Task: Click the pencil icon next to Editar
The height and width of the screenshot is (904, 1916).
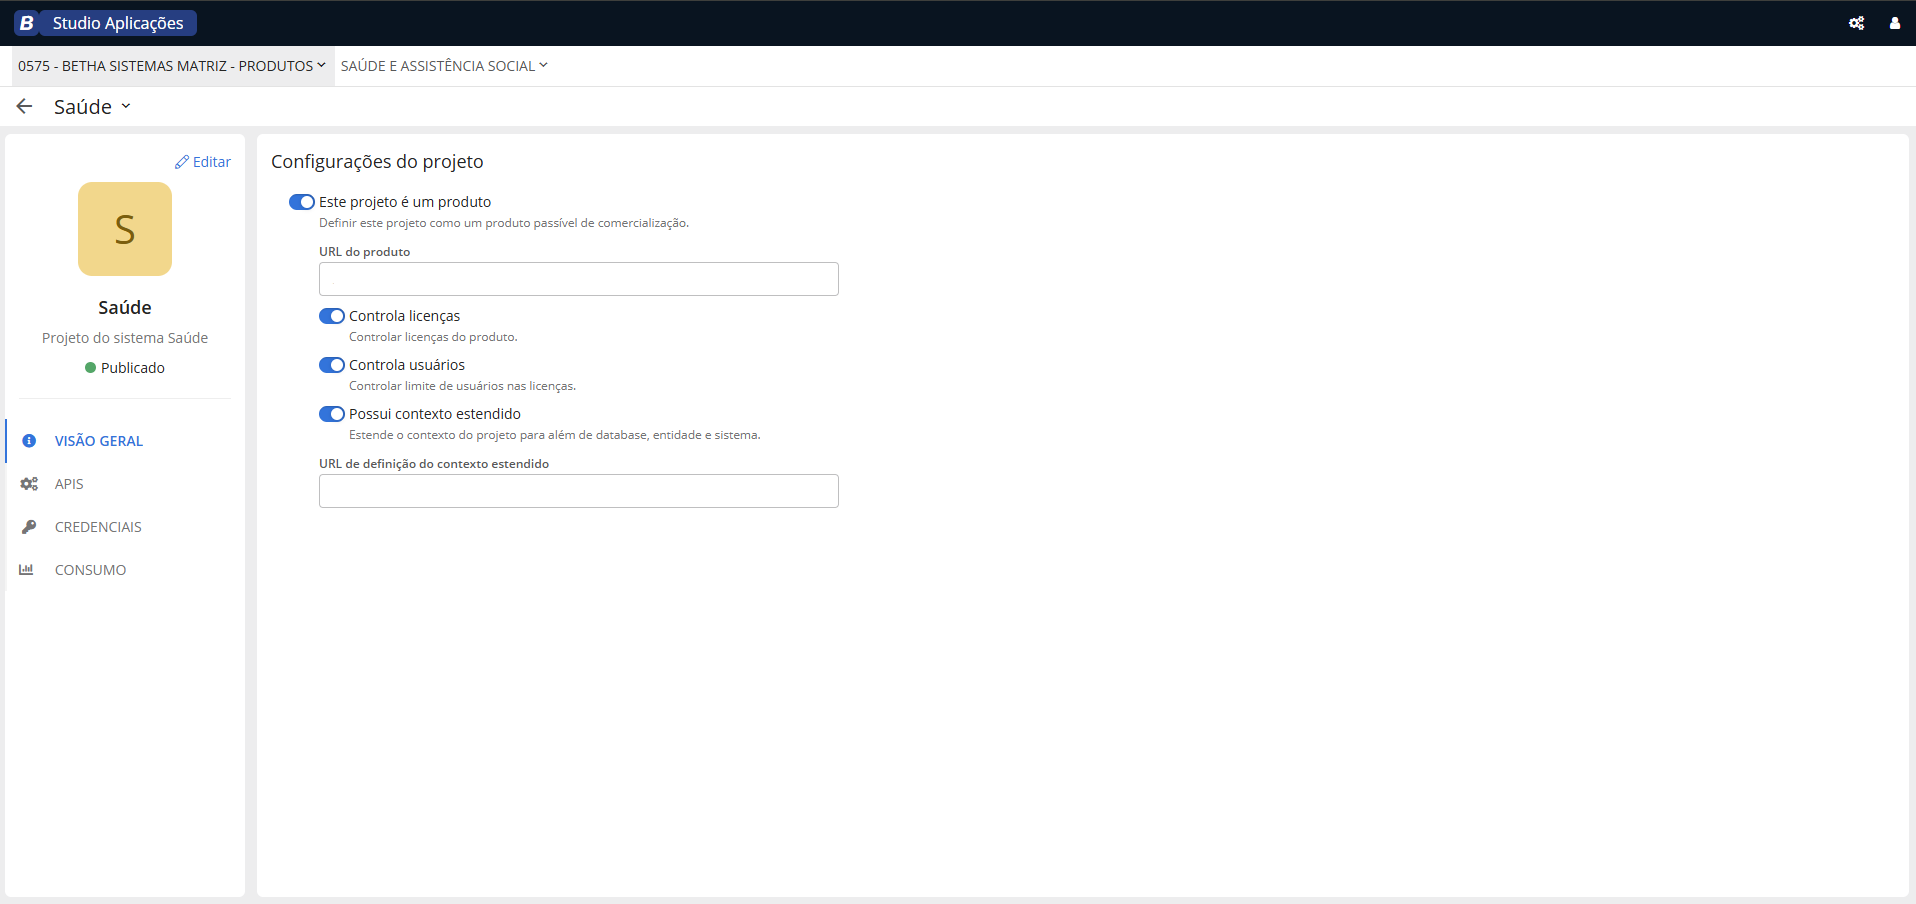Action: [182, 162]
